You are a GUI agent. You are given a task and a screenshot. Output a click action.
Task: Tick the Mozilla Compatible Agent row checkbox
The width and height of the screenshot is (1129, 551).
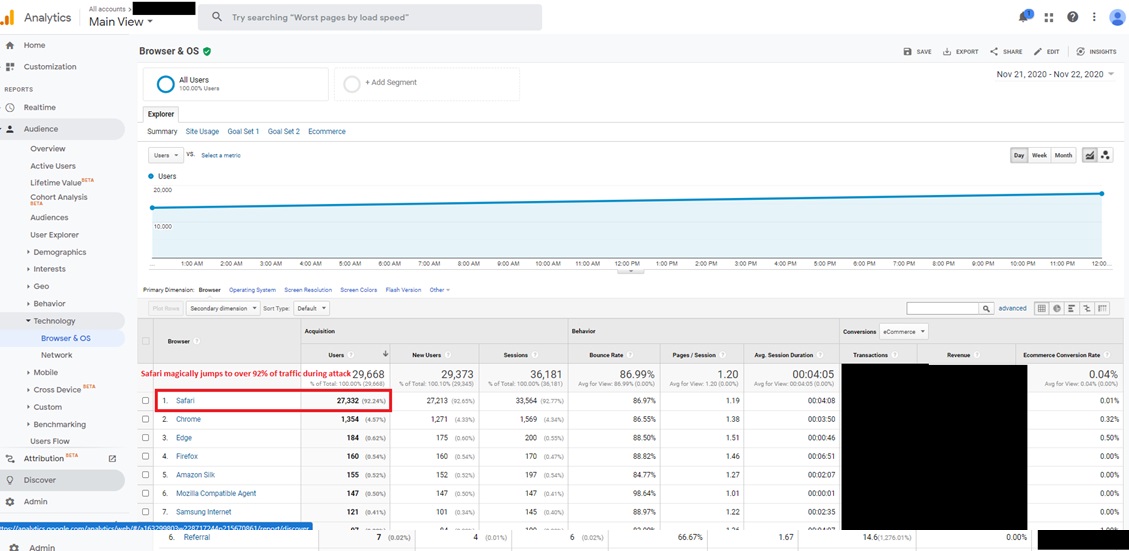click(x=146, y=493)
